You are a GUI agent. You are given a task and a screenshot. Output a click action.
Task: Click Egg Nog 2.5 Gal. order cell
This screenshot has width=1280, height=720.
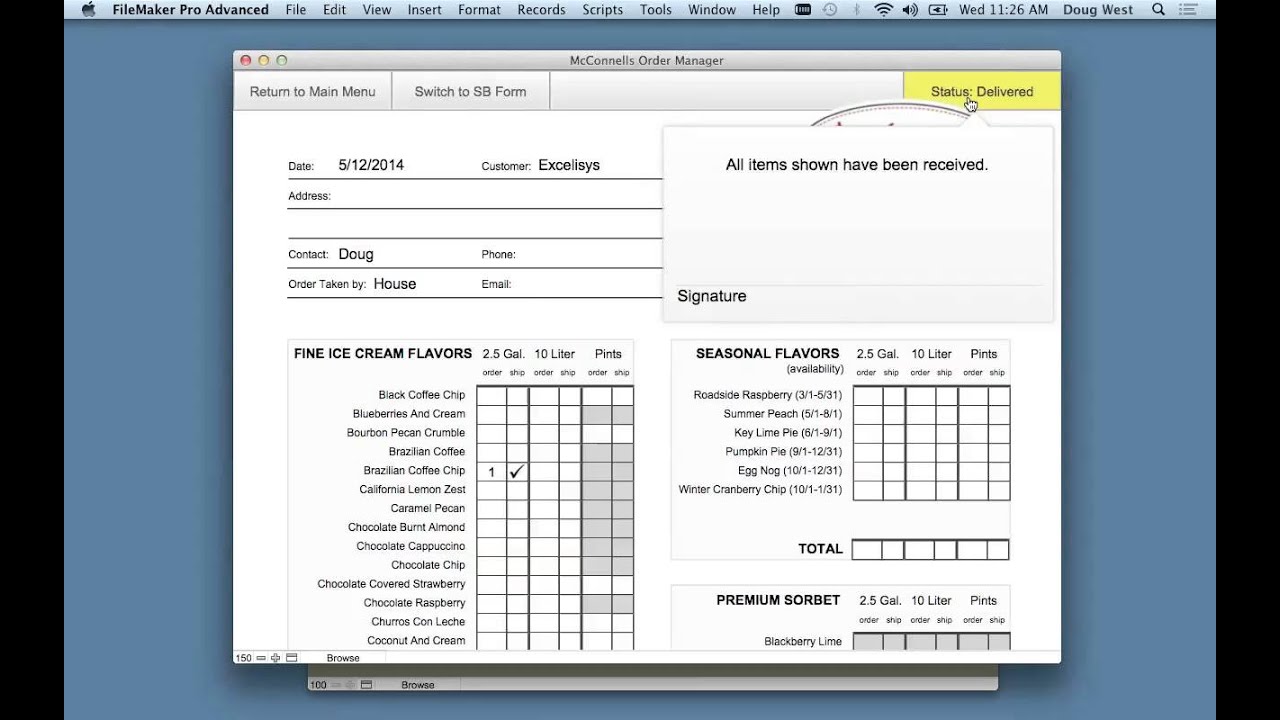click(x=868, y=471)
